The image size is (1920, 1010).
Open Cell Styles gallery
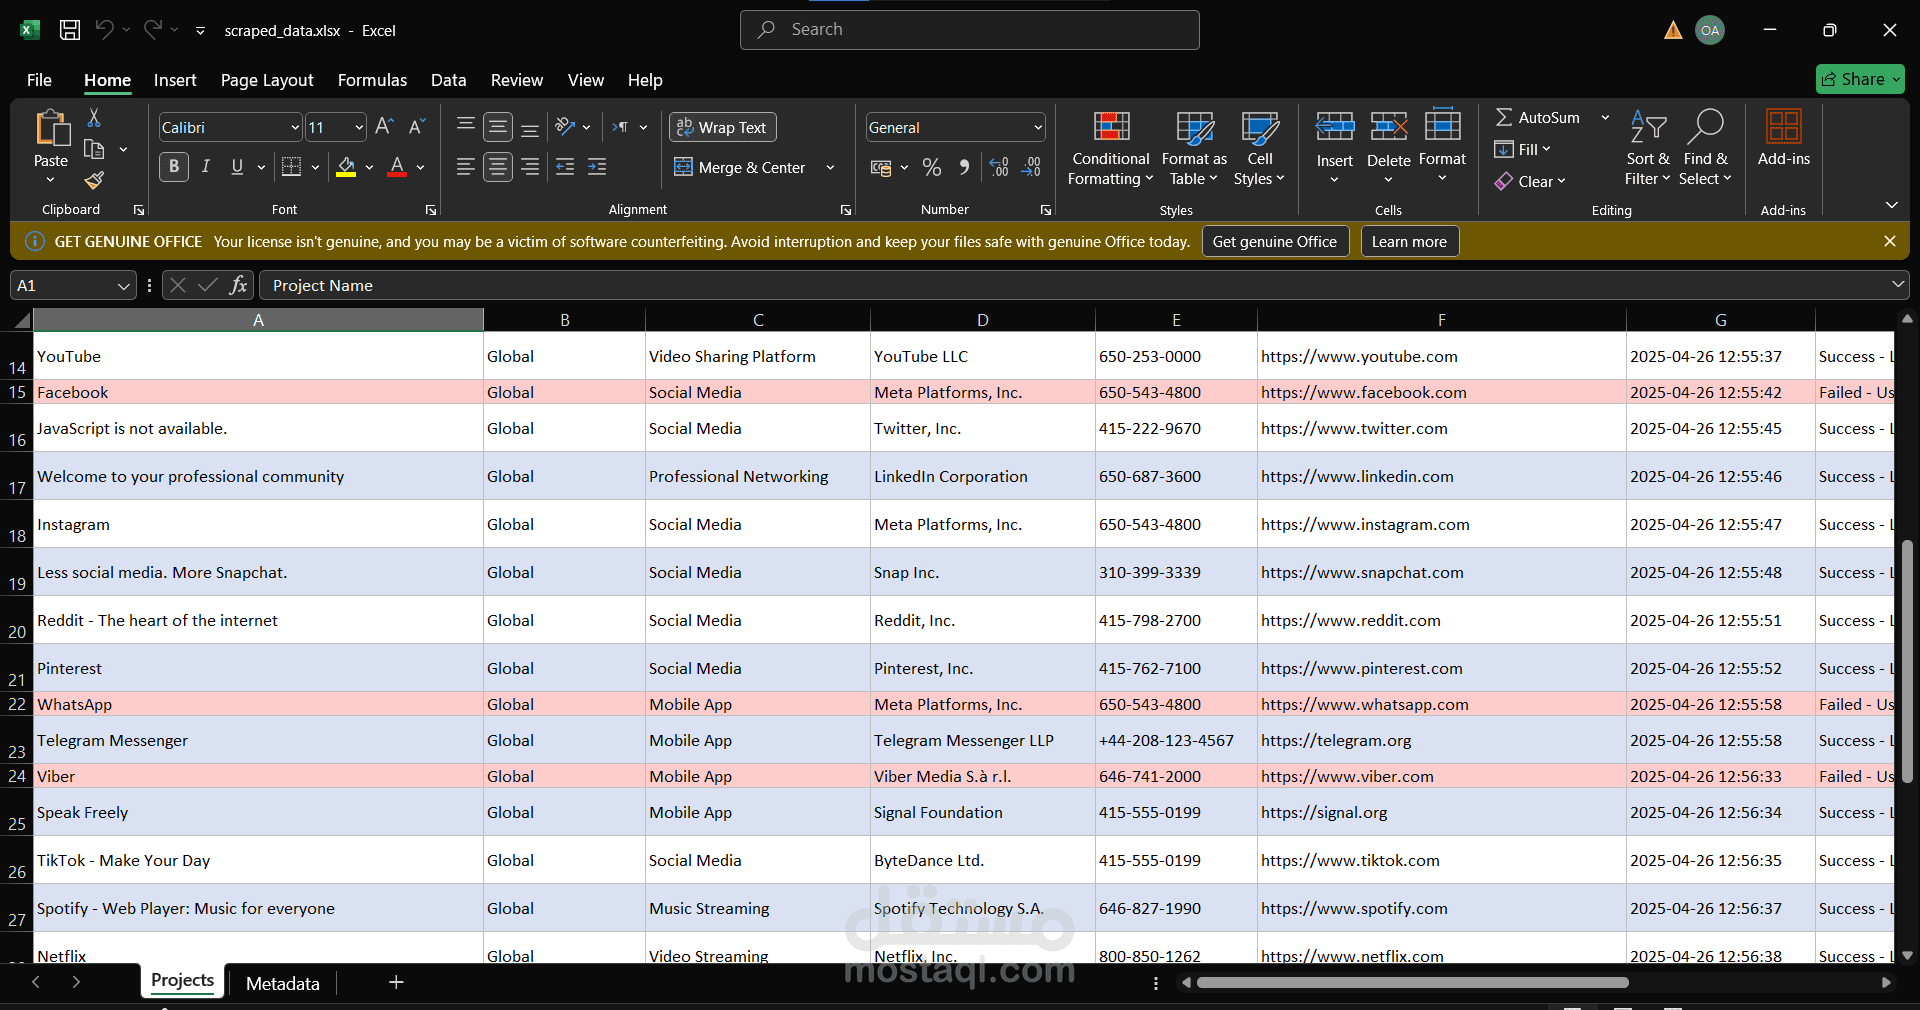pyautogui.click(x=1260, y=149)
